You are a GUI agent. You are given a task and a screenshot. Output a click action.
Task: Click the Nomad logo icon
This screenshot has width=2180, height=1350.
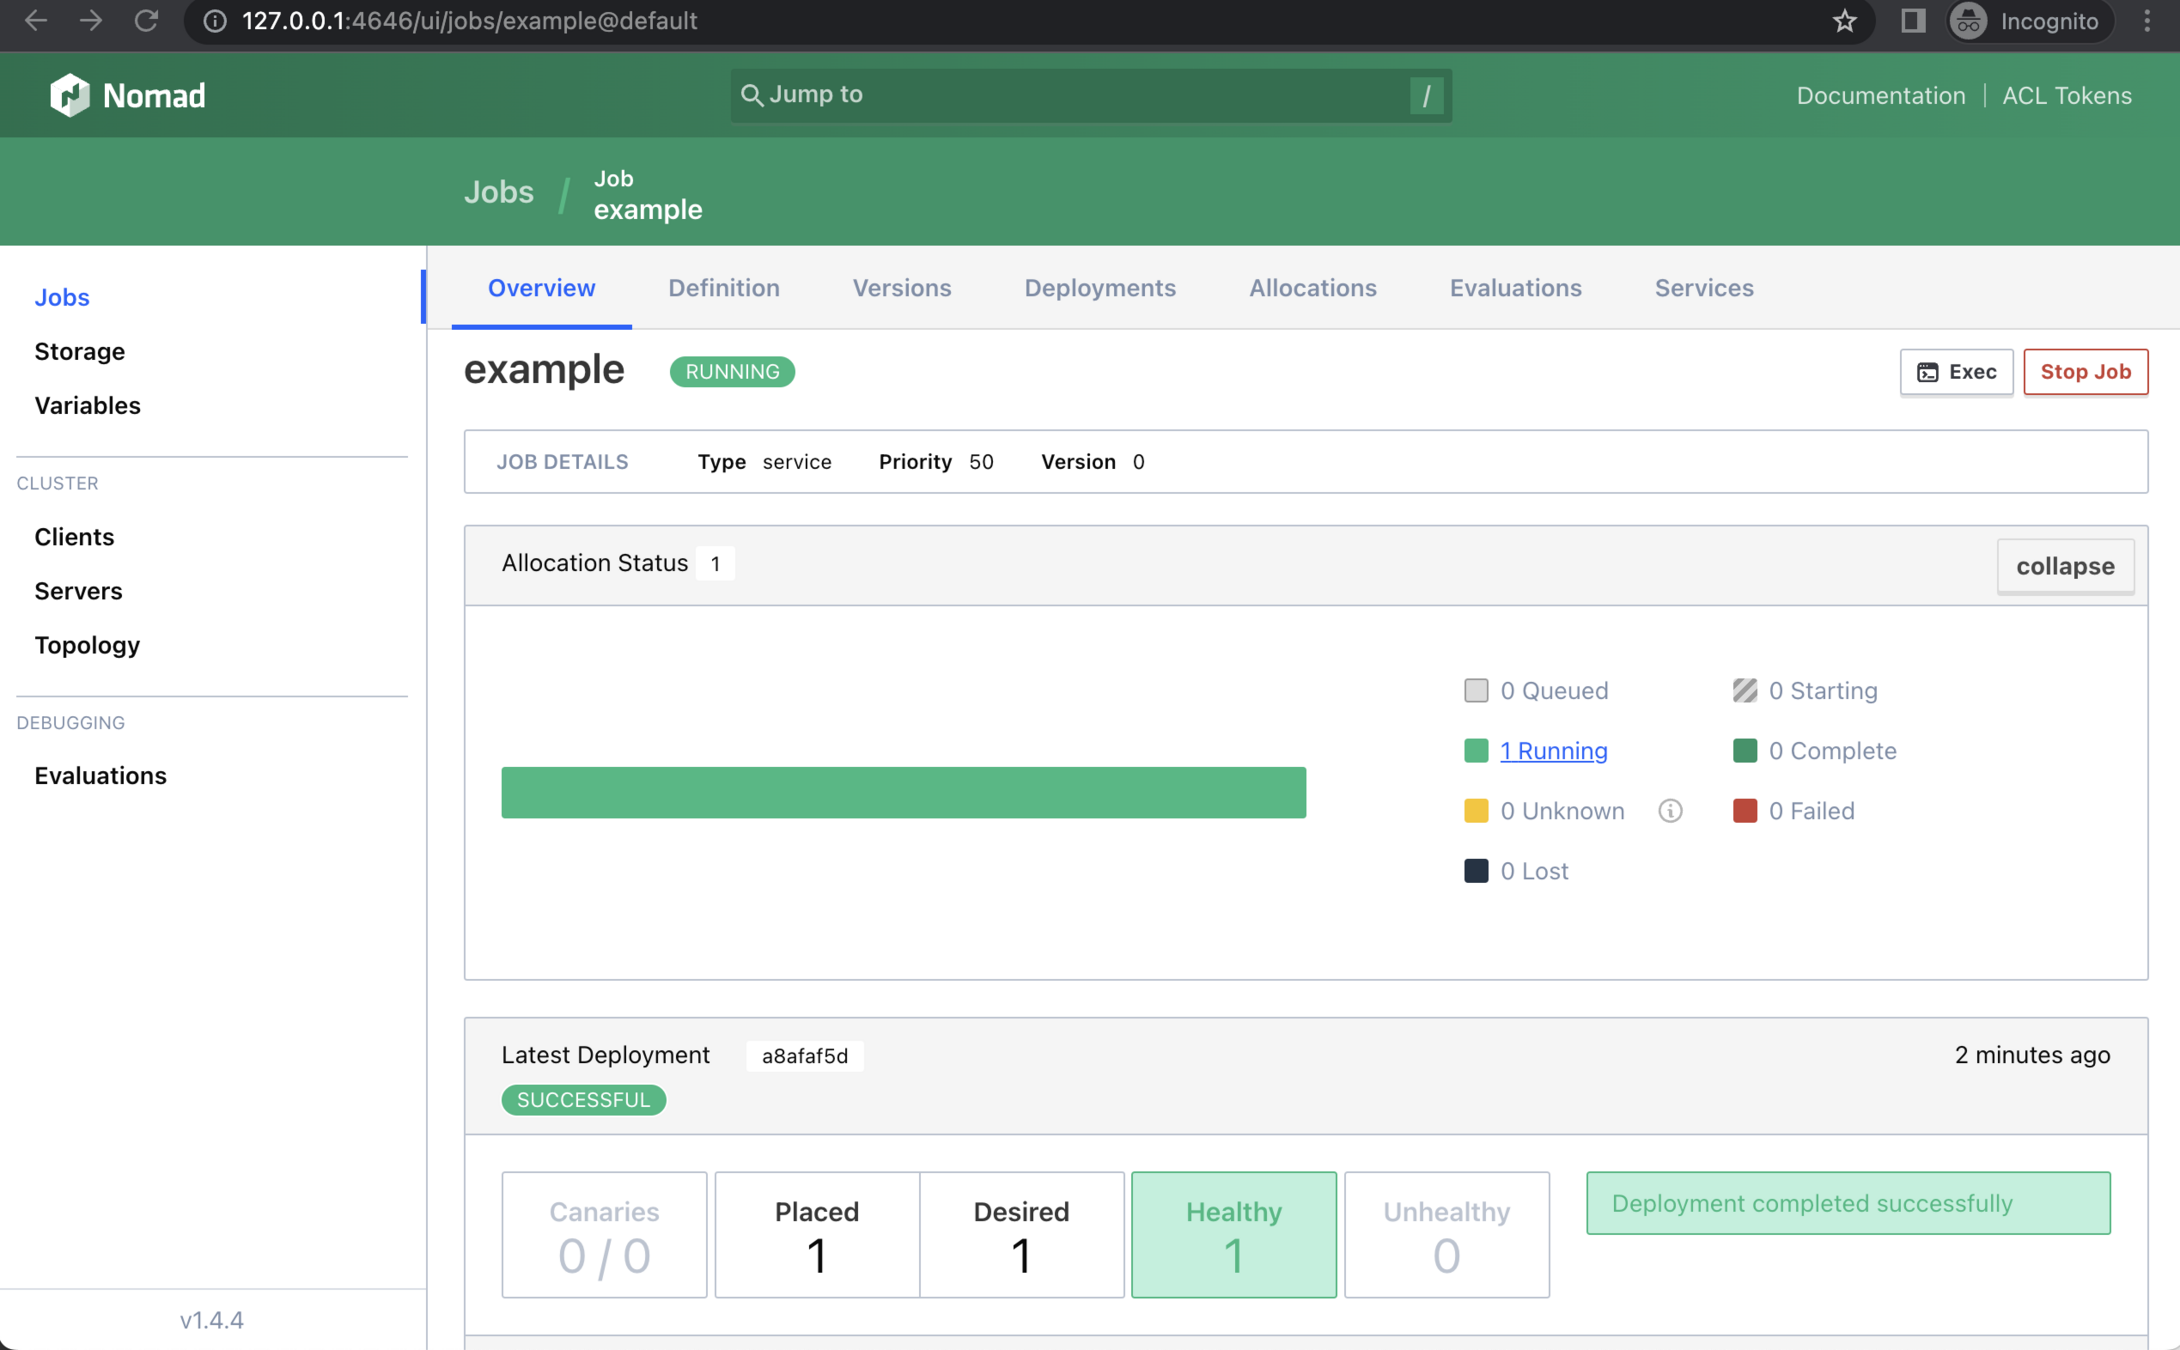click(x=70, y=95)
